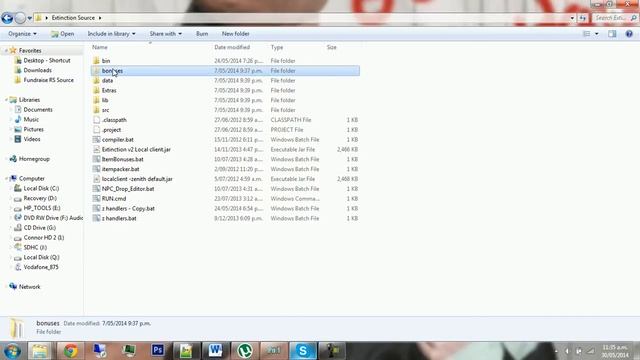Open the Pictures library
The width and height of the screenshot is (640, 360).
pyautogui.click(x=33, y=129)
